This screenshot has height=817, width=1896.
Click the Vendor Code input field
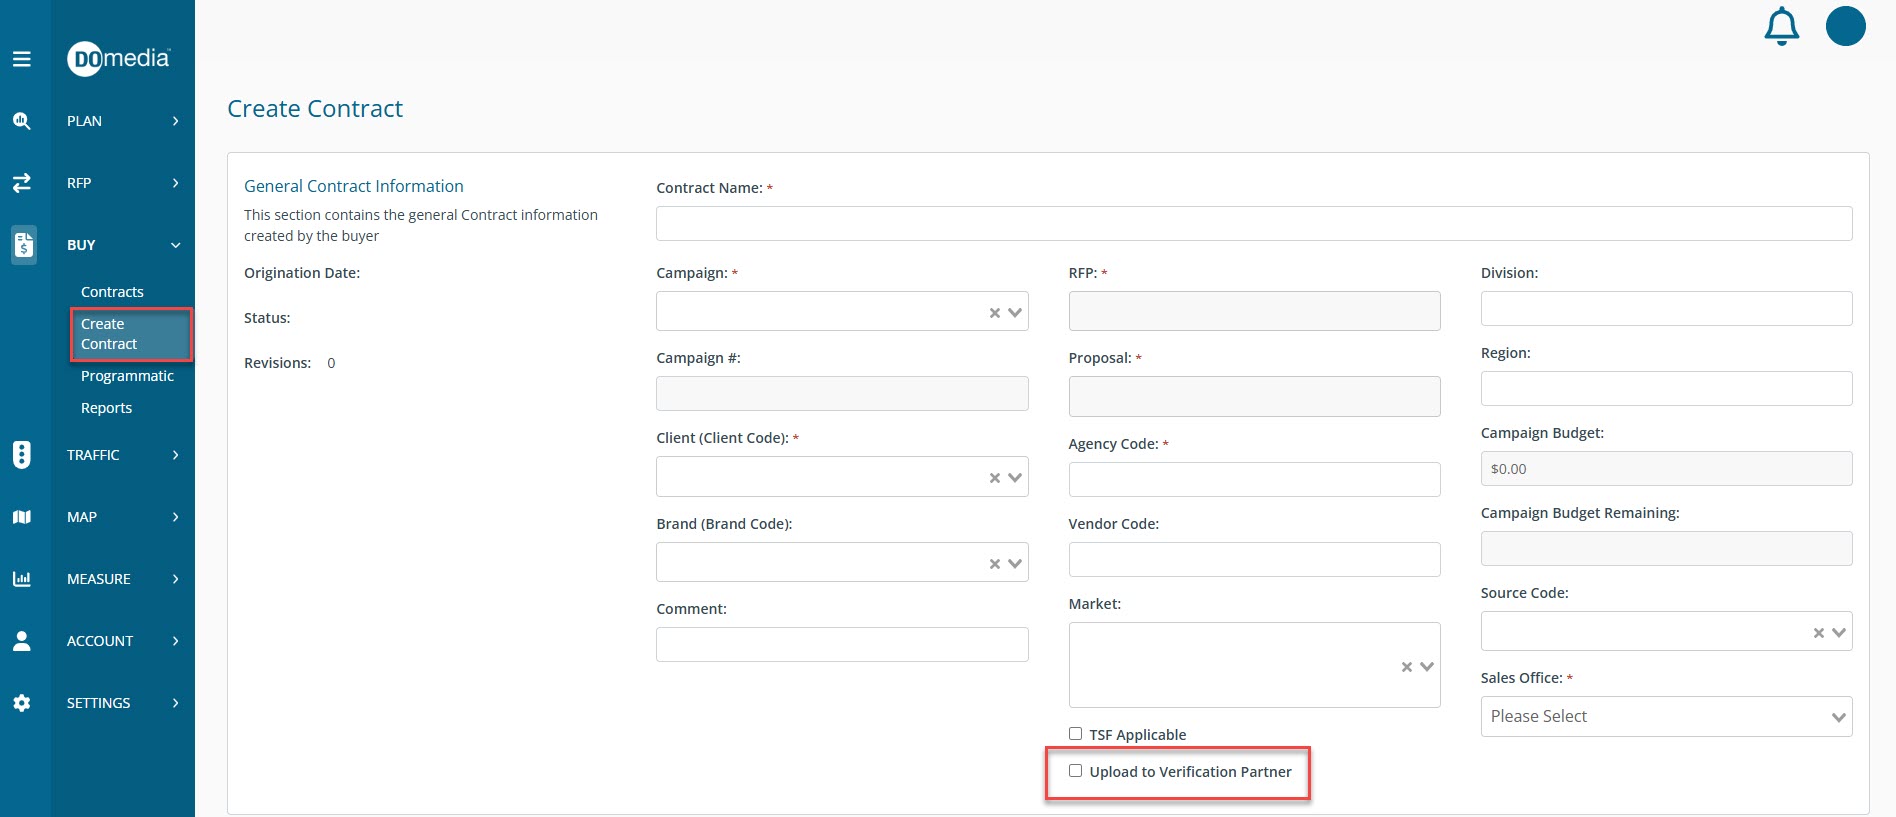coord(1254,559)
